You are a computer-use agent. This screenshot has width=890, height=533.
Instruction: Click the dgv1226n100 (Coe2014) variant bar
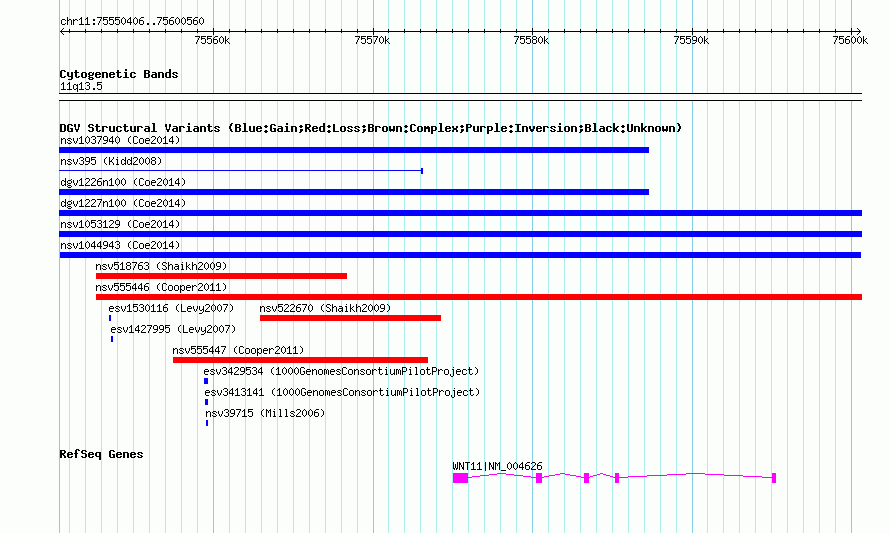354,192
